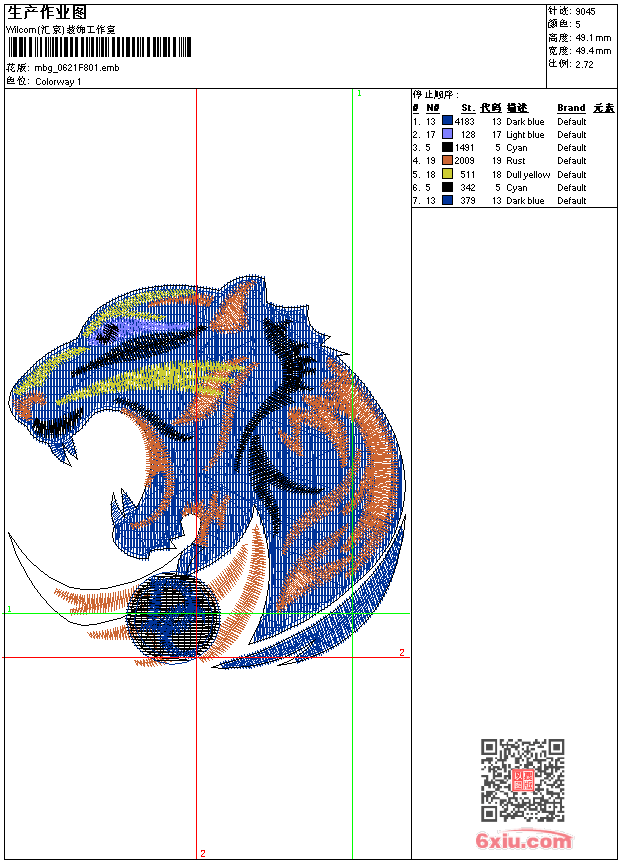Click the Colorway 1 label

(x=58, y=81)
